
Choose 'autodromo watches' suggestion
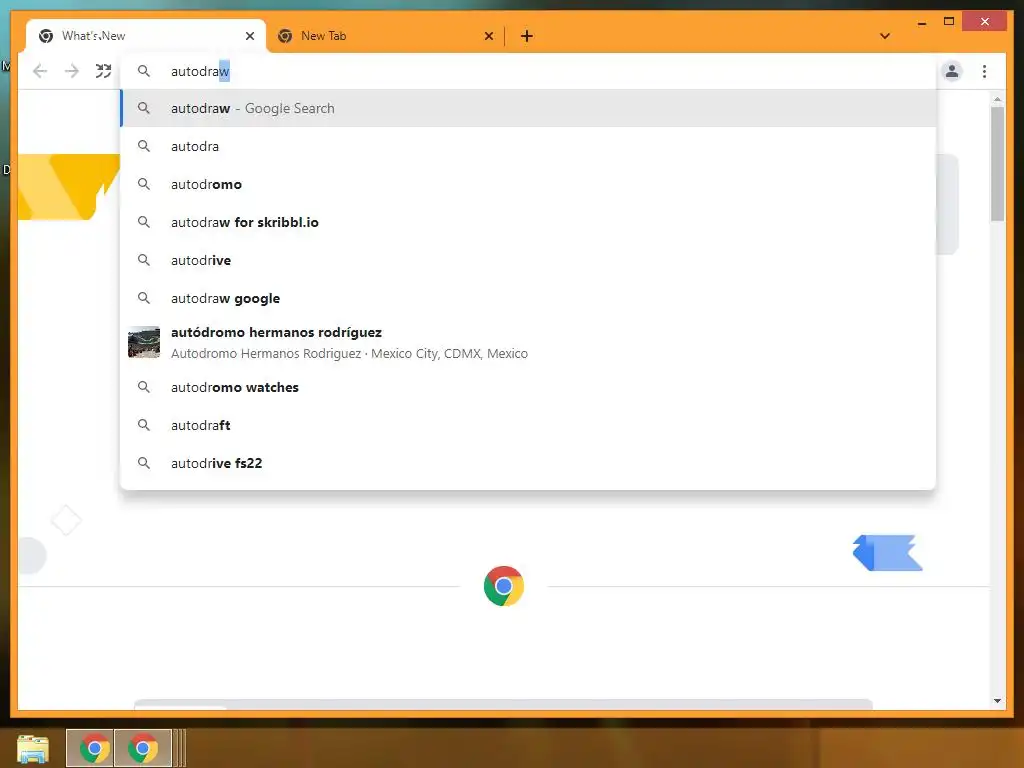528,387
